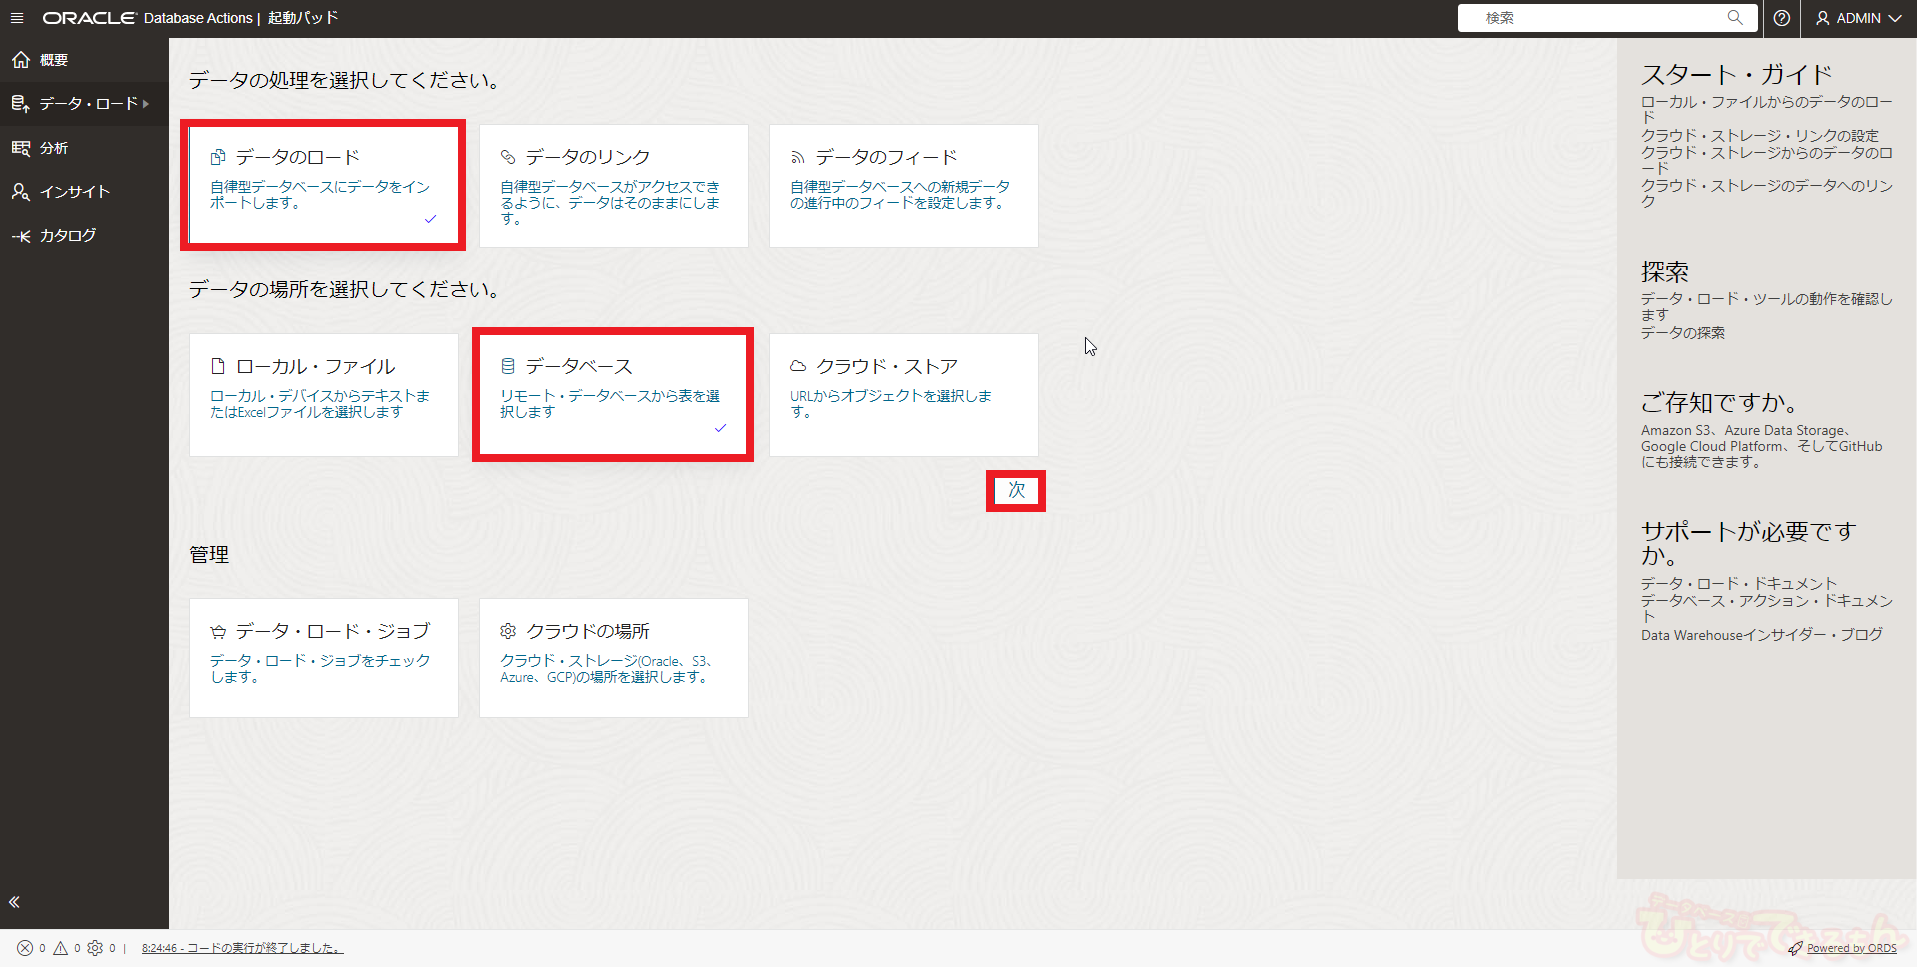Click the gear process icon in status bar

point(96,948)
